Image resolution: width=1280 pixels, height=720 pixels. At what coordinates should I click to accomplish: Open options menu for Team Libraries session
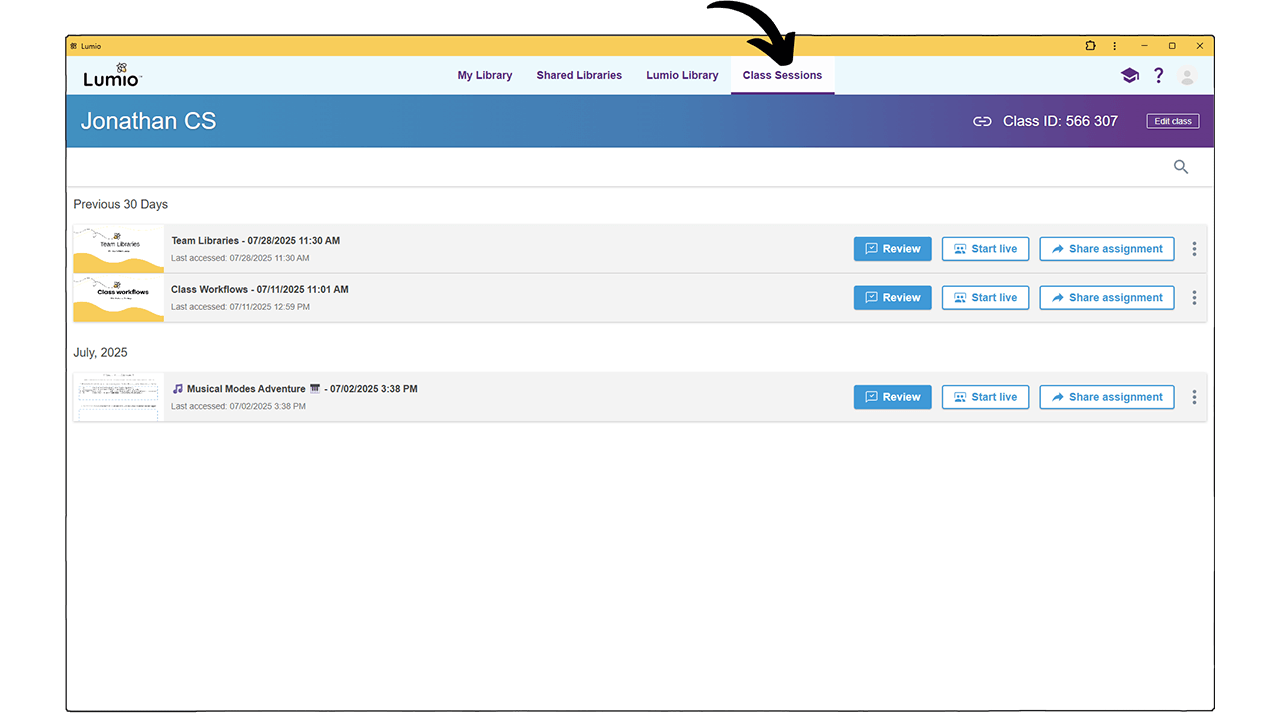pos(1194,248)
